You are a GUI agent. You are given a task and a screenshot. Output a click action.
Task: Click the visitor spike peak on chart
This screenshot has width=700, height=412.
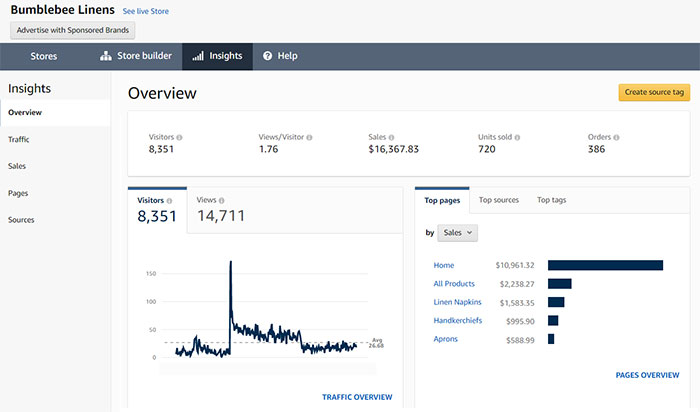[231, 262]
